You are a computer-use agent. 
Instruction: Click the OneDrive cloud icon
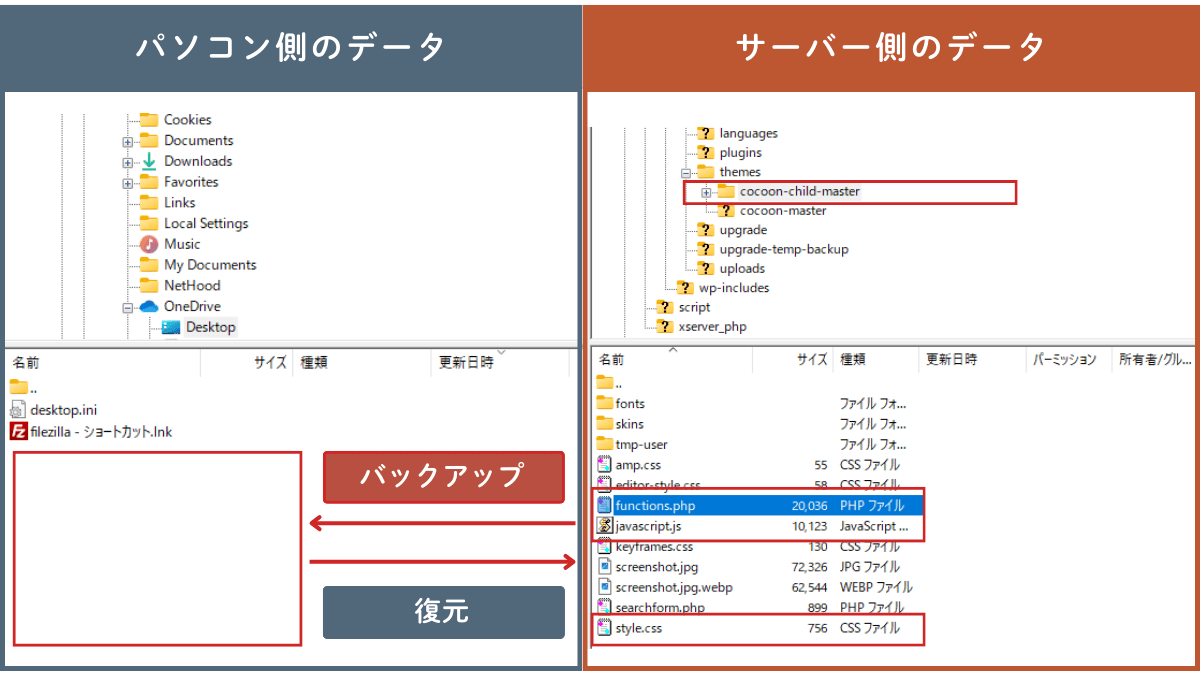(149, 307)
